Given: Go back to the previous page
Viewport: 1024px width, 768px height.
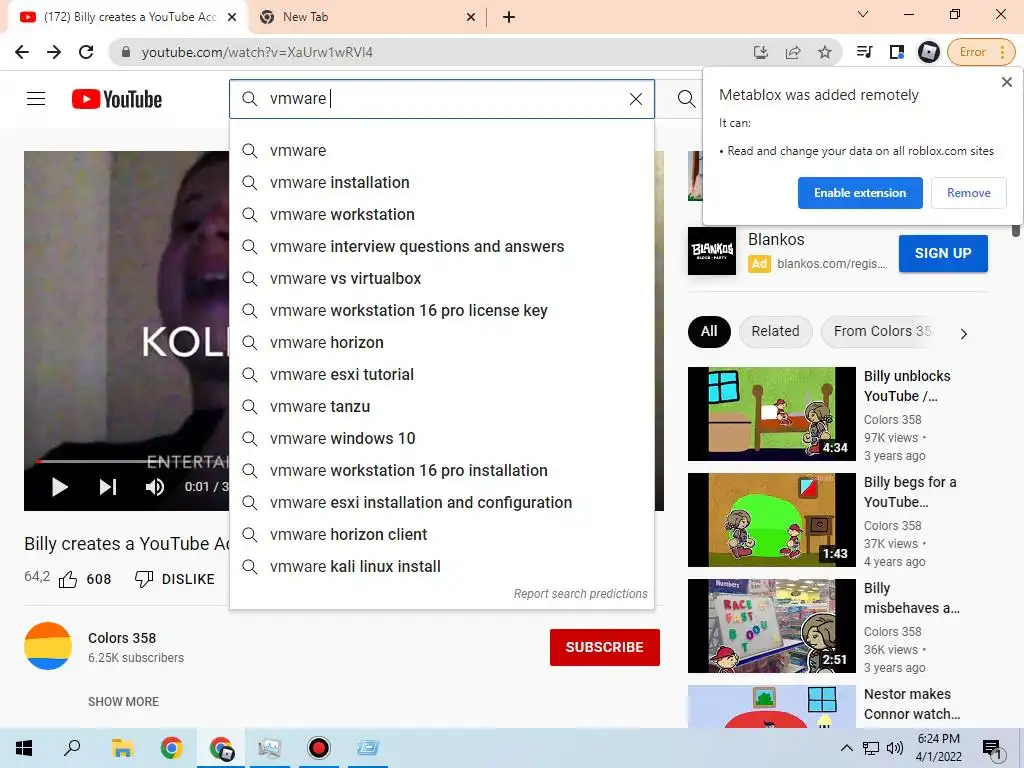Looking at the screenshot, I should point(22,52).
